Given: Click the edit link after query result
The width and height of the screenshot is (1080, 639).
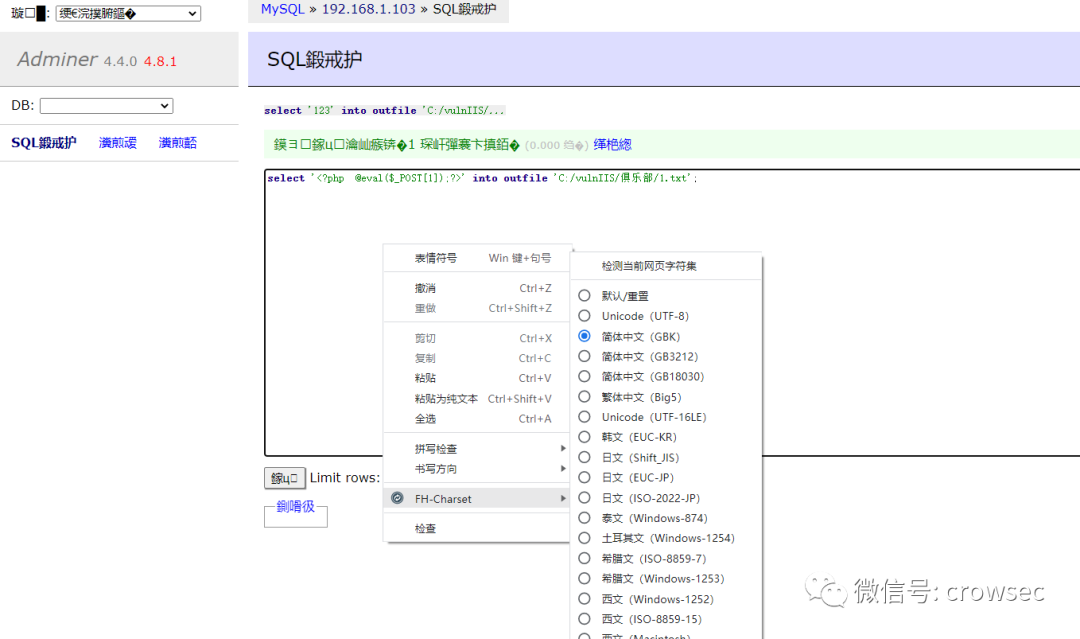Looking at the screenshot, I should pyautogui.click(x=612, y=145).
